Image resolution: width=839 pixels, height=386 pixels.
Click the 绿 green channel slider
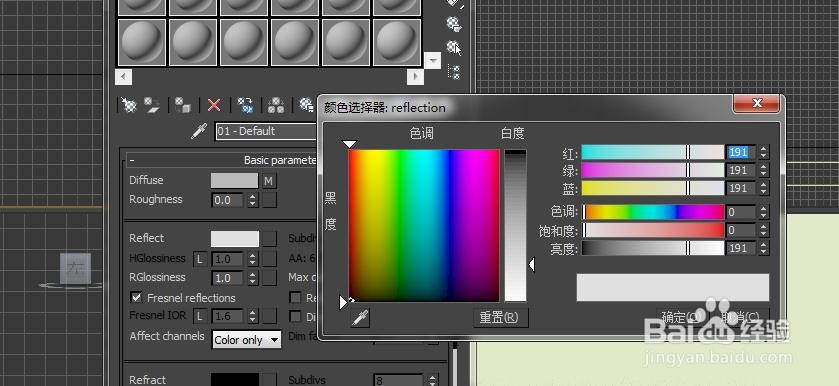(652, 170)
